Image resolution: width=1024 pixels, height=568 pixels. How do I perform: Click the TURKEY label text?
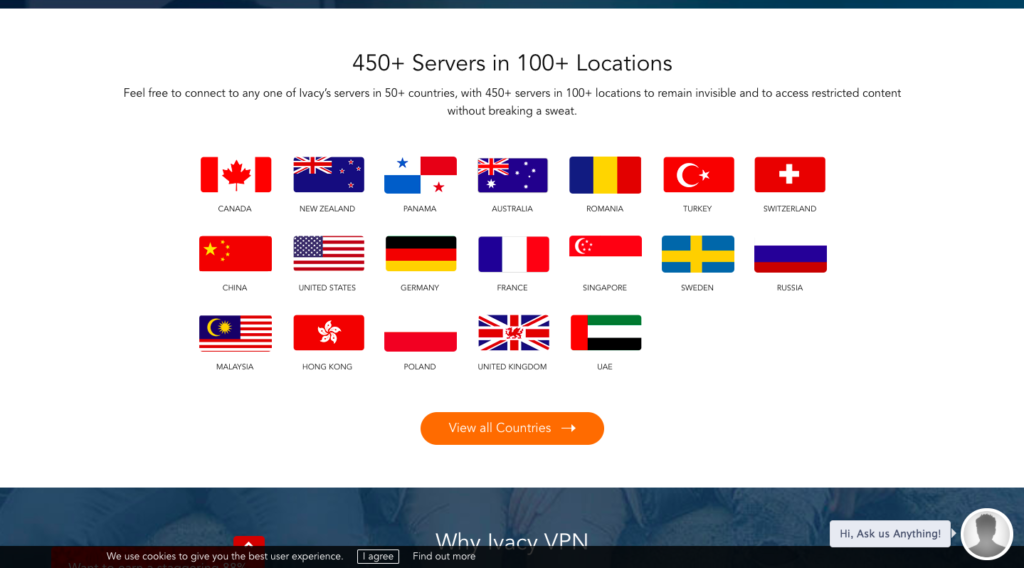coord(697,209)
